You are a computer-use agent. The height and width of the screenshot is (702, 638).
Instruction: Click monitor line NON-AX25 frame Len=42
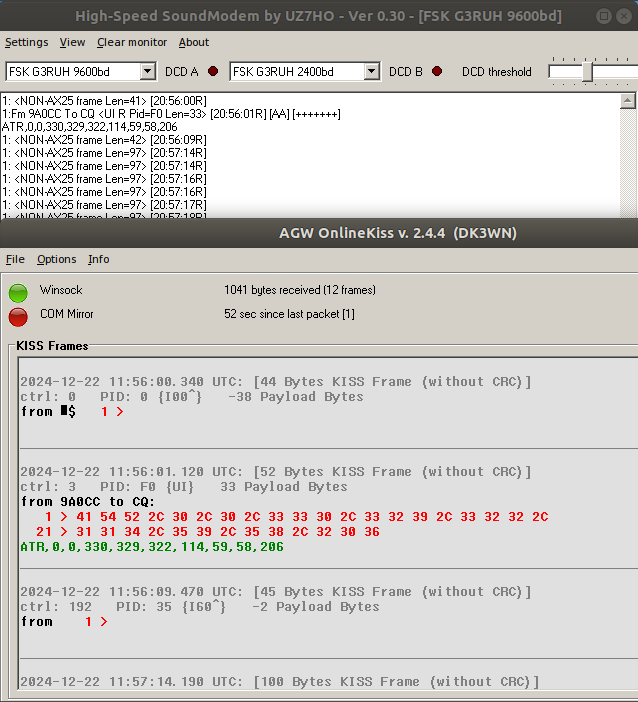[104, 140]
